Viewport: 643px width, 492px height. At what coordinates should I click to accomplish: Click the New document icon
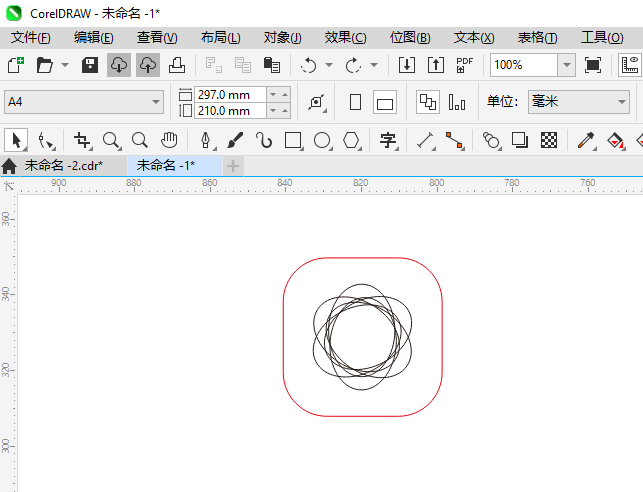16,65
